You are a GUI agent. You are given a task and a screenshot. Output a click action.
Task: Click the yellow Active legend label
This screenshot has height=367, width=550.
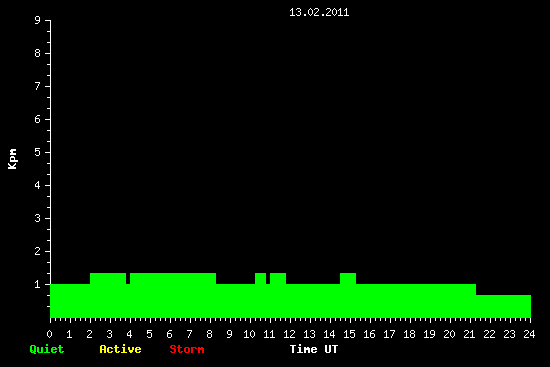coord(120,349)
